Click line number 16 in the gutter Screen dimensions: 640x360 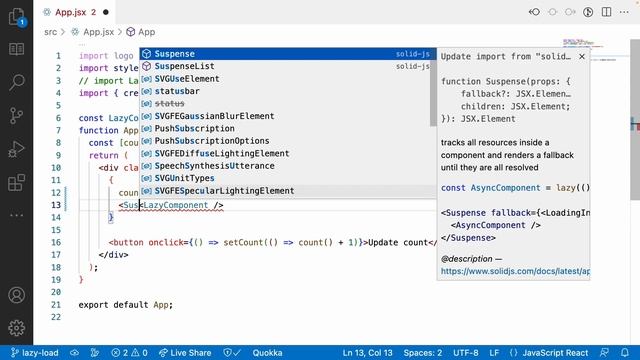[56, 242]
